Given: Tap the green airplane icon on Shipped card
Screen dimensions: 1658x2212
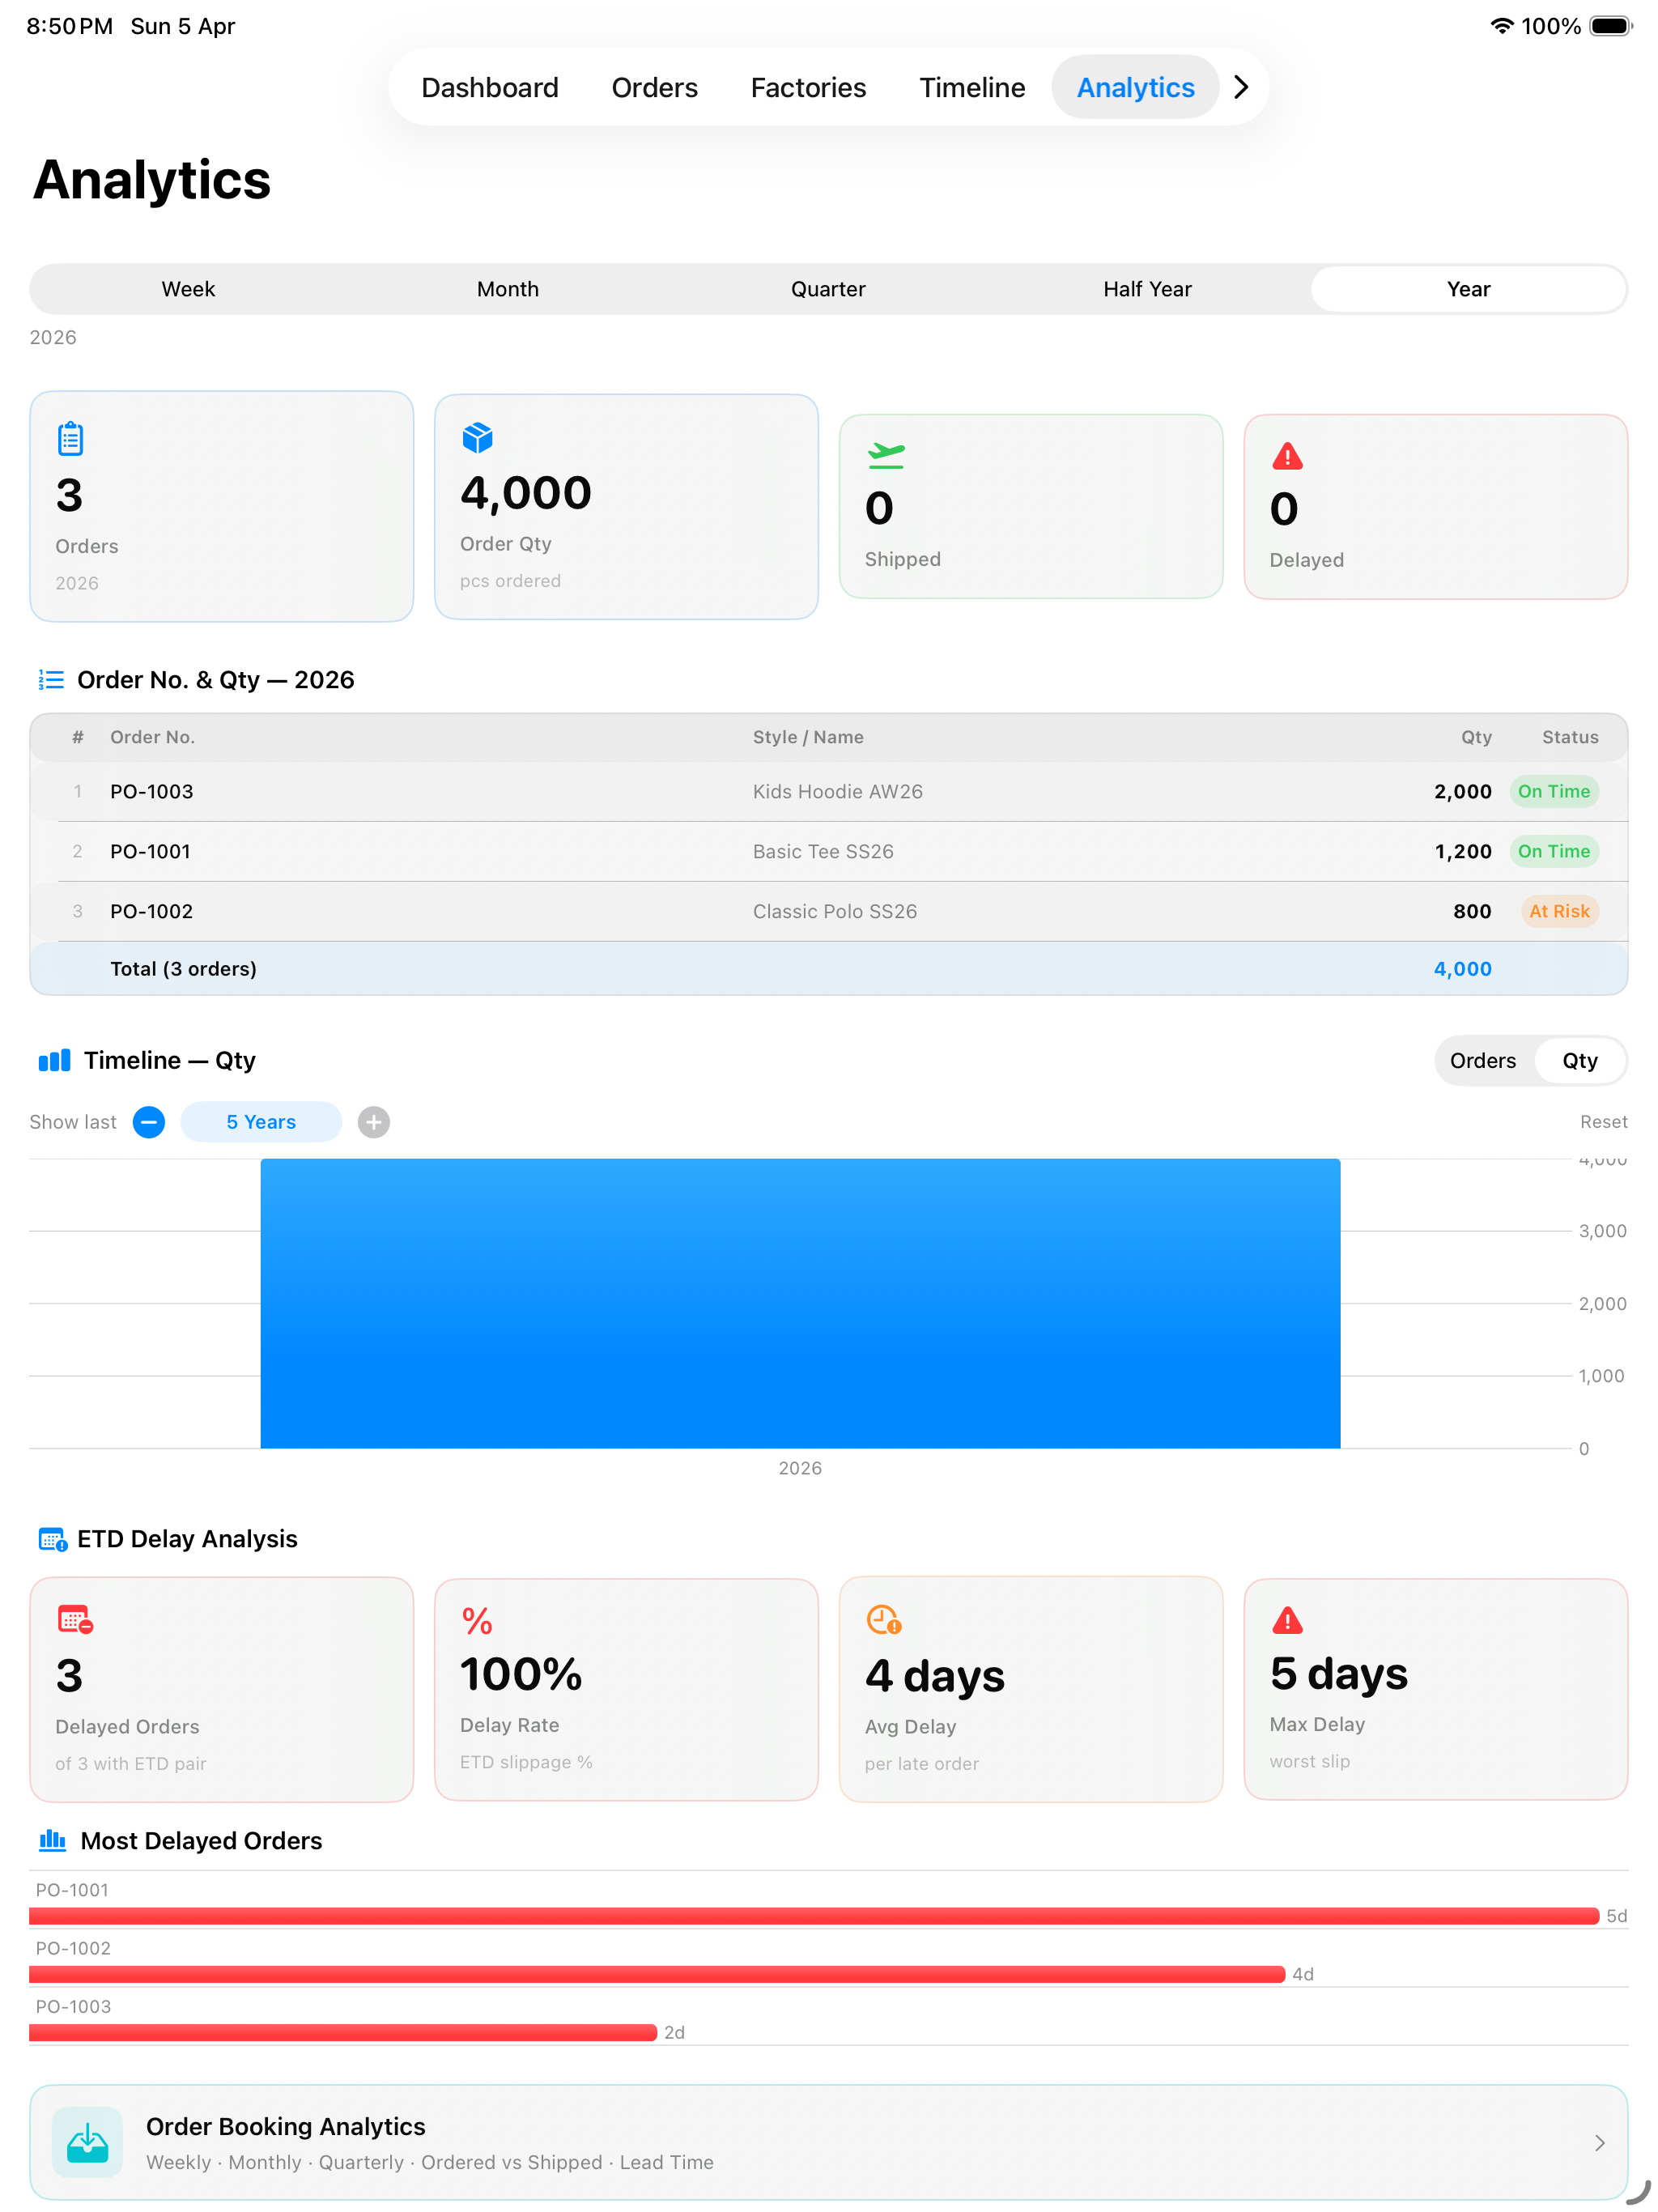Looking at the screenshot, I should tap(886, 455).
